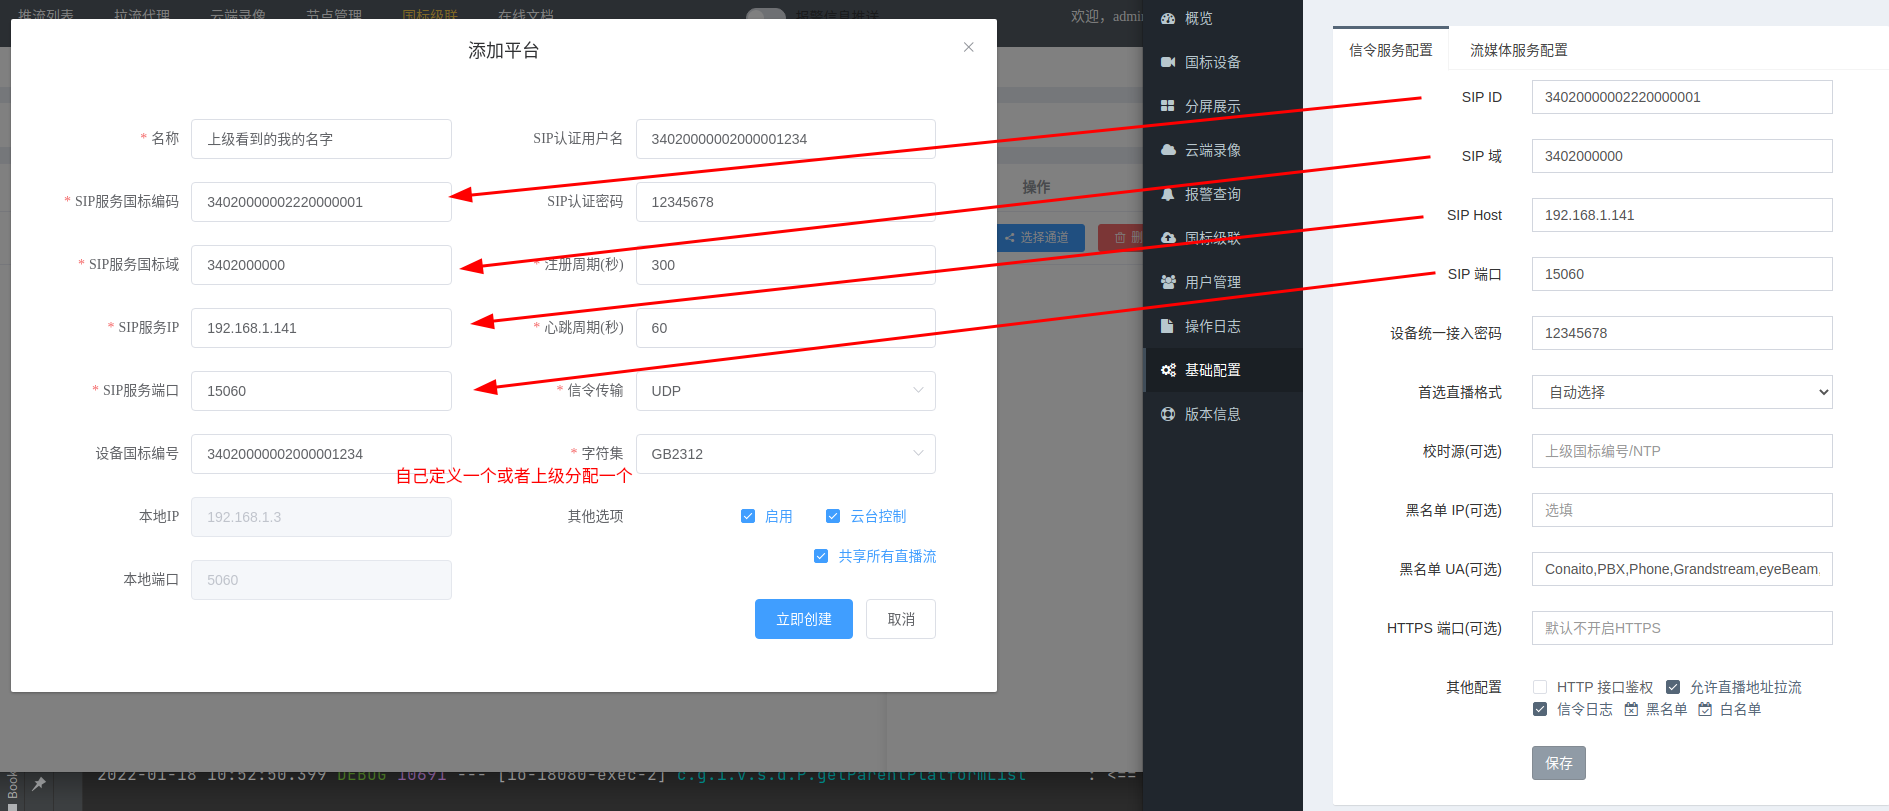Screen dimensions: 1889x811
Task: Click the 国标设备 camera icon
Action: pos(1167,62)
